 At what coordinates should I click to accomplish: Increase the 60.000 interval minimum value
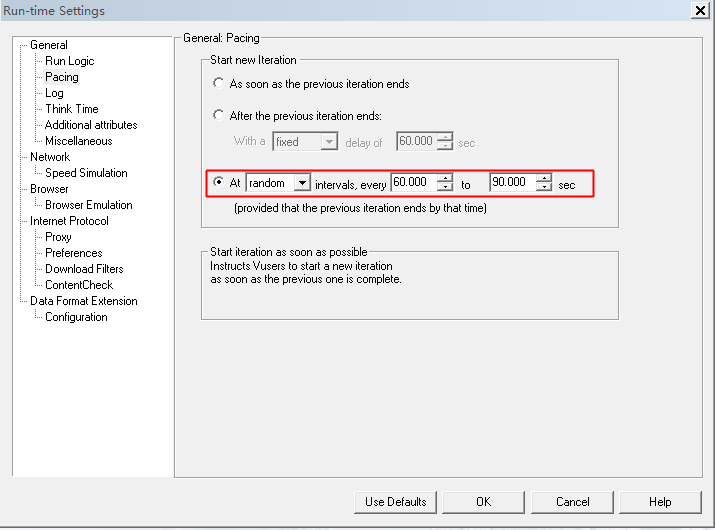(x=445, y=178)
